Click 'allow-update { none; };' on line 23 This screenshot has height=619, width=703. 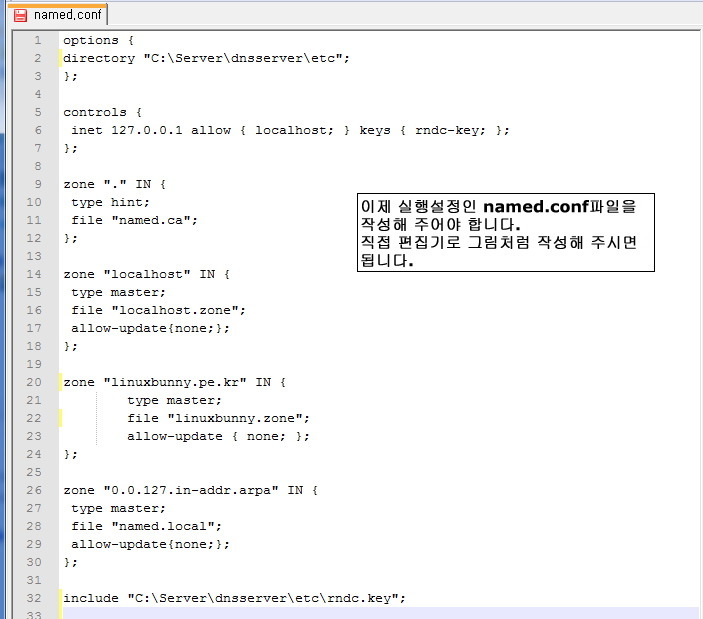218,437
